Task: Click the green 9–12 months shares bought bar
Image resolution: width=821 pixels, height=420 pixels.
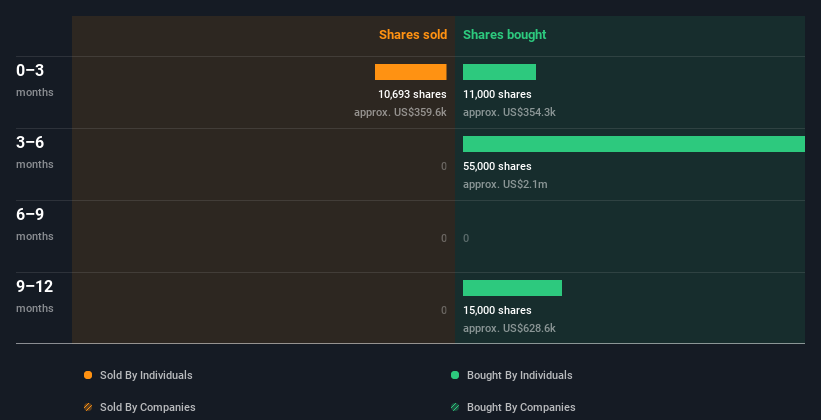Action: pos(512,288)
